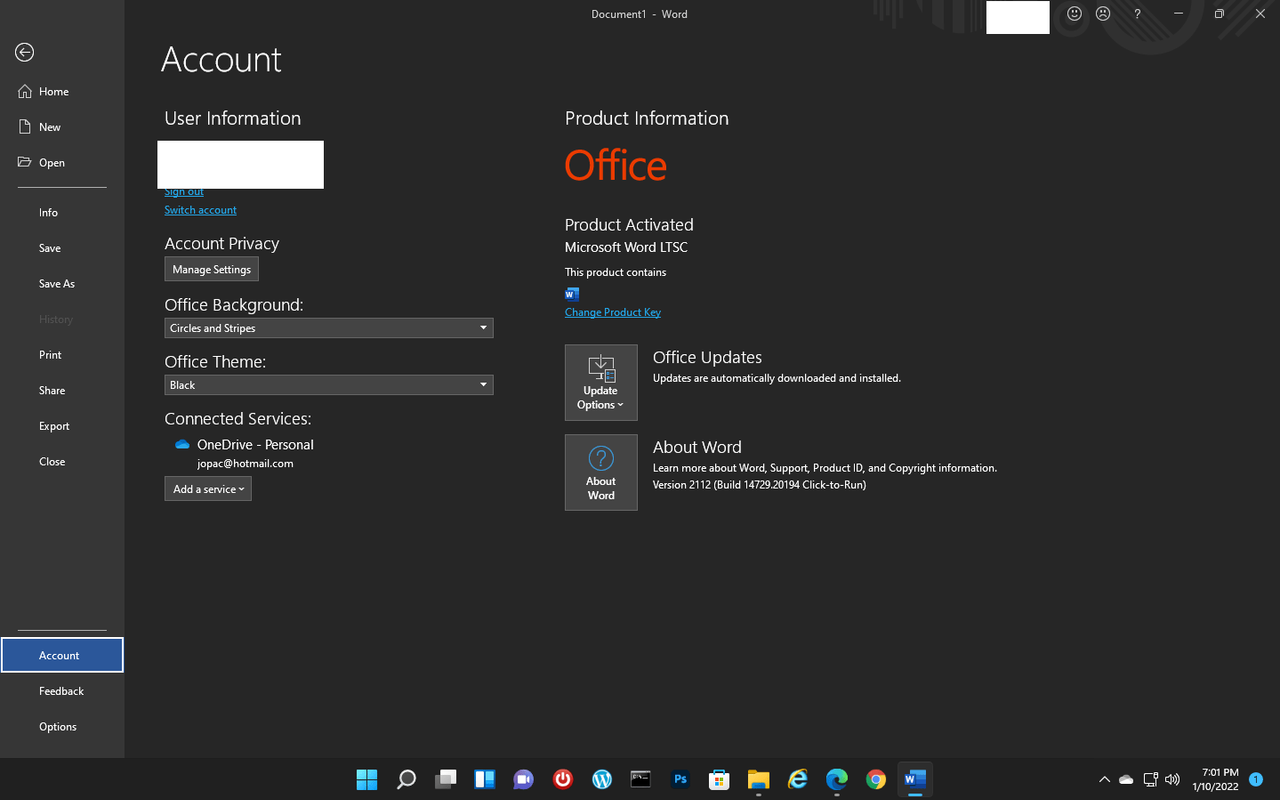
Task: Launch the Chat camera app in taskbar
Action: click(x=523, y=779)
